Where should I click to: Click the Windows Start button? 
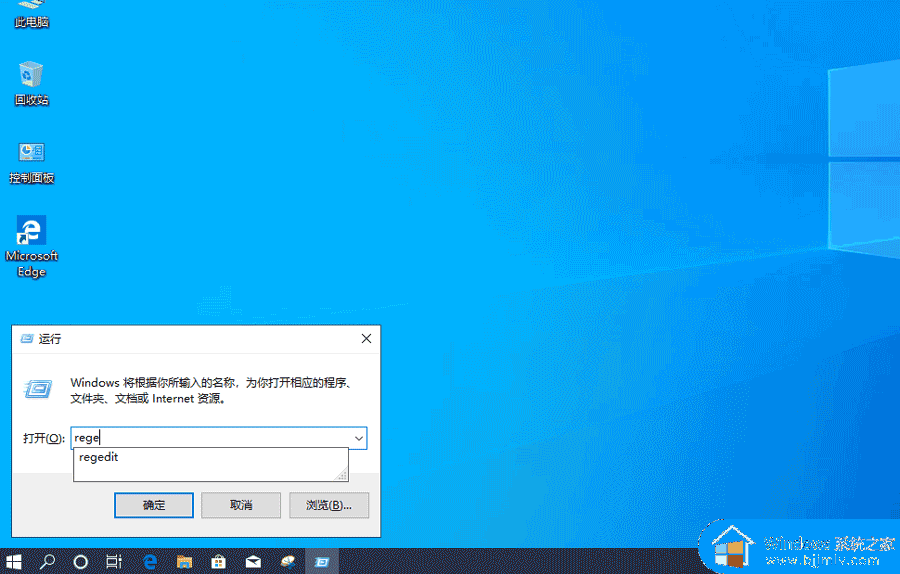(x=13, y=561)
